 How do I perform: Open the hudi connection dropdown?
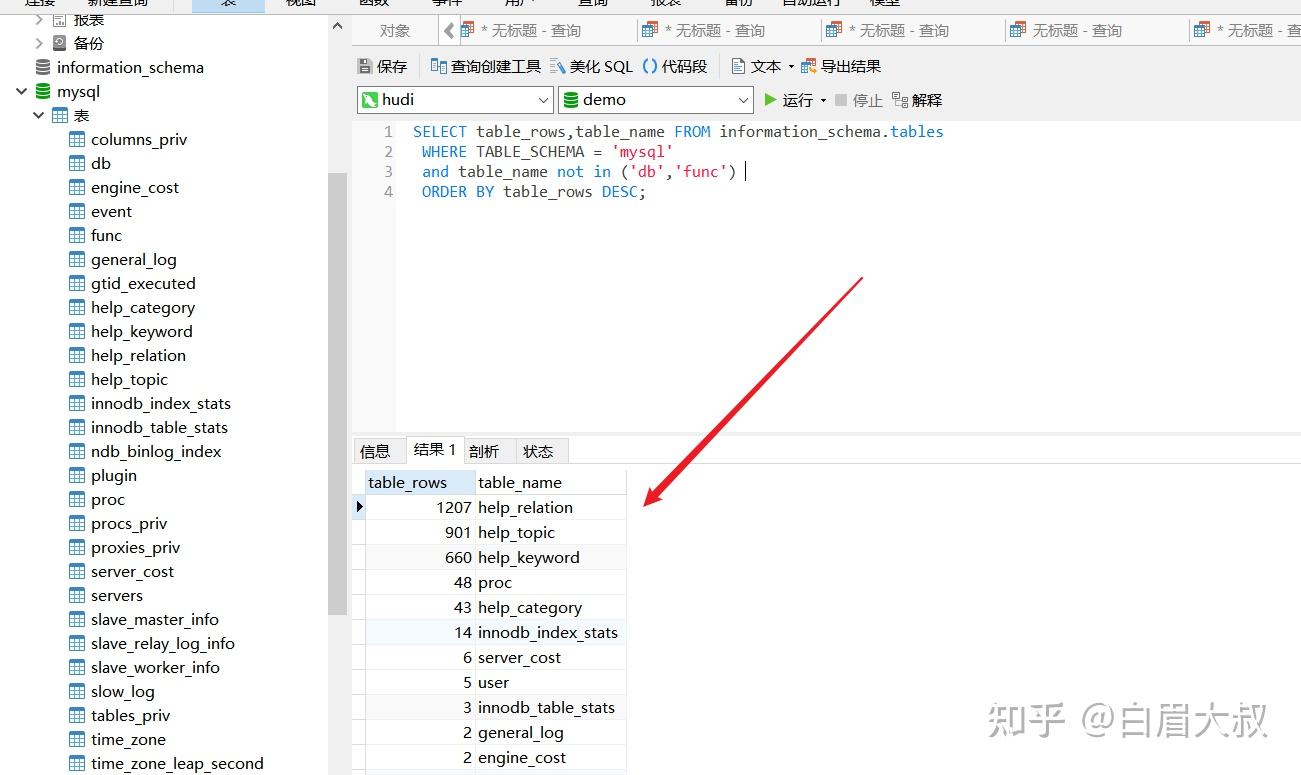(x=543, y=99)
